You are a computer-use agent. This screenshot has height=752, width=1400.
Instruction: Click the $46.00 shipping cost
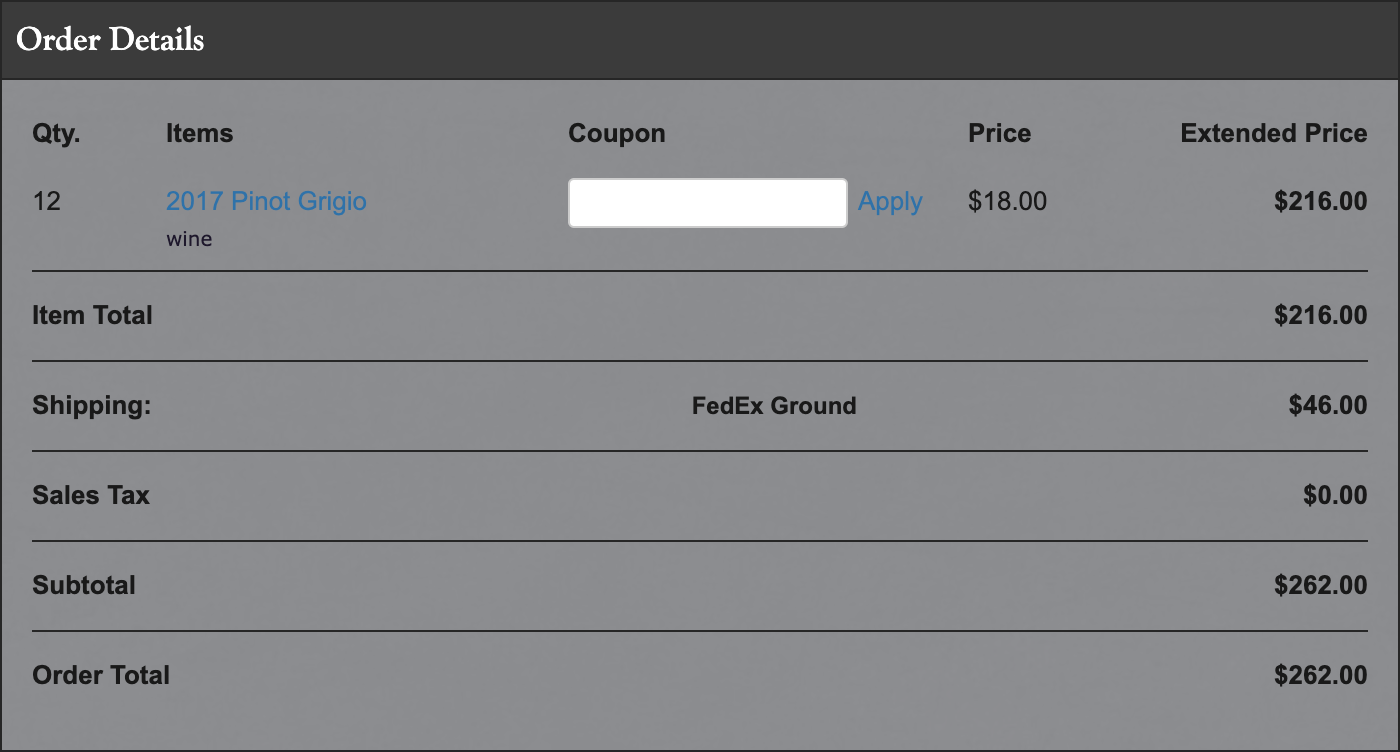coord(1328,405)
